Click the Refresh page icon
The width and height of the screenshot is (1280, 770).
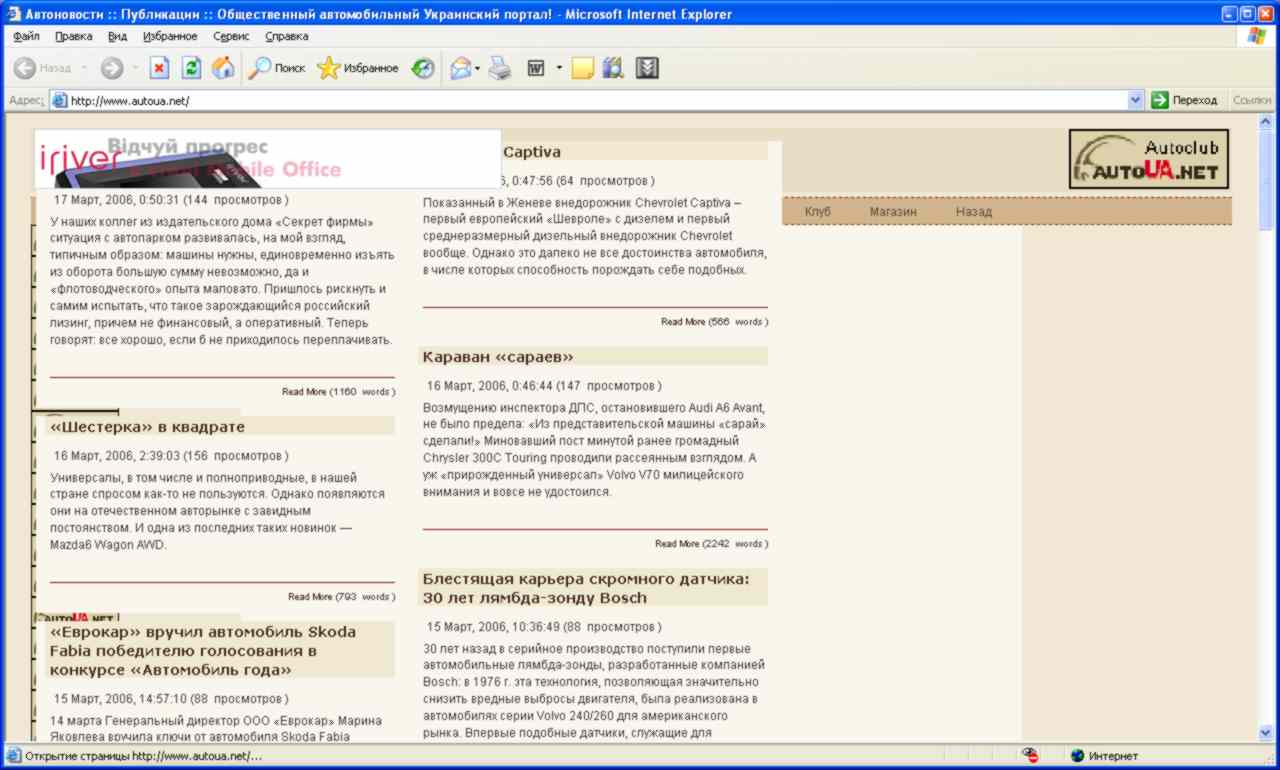point(191,68)
